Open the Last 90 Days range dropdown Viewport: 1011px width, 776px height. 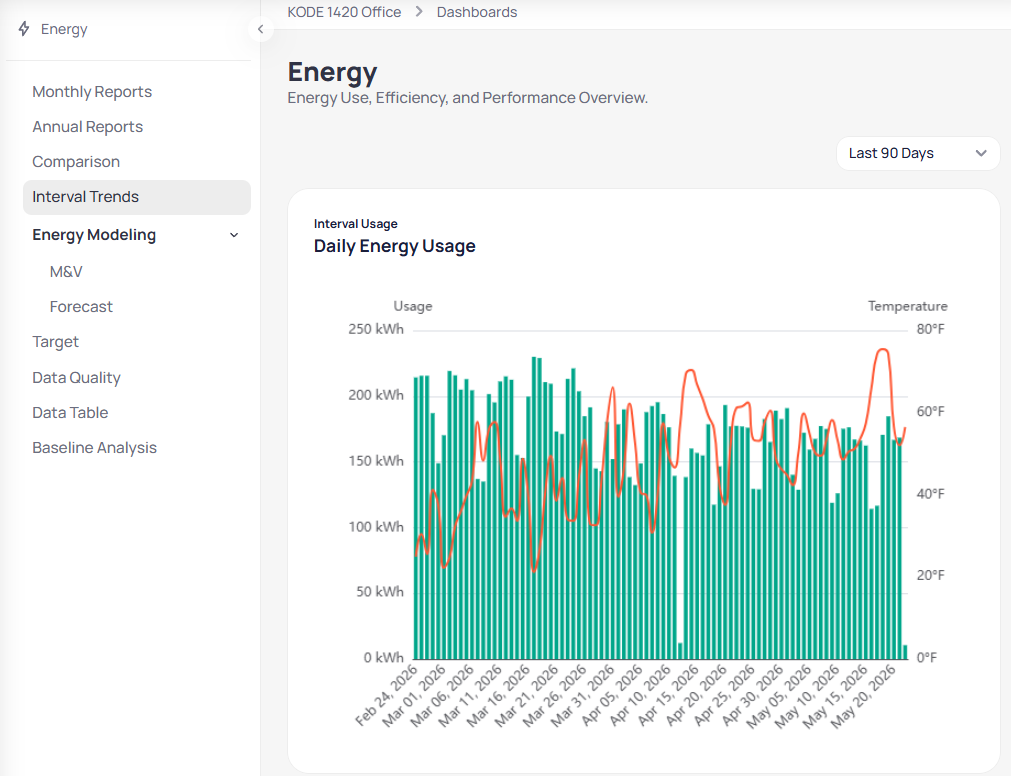pyautogui.click(x=918, y=153)
